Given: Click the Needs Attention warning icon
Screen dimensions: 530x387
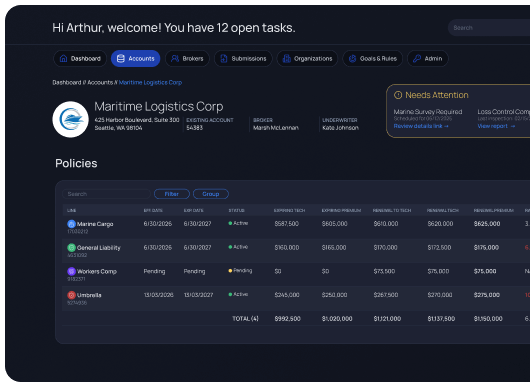Looking at the screenshot, I should tap(398, 95).
